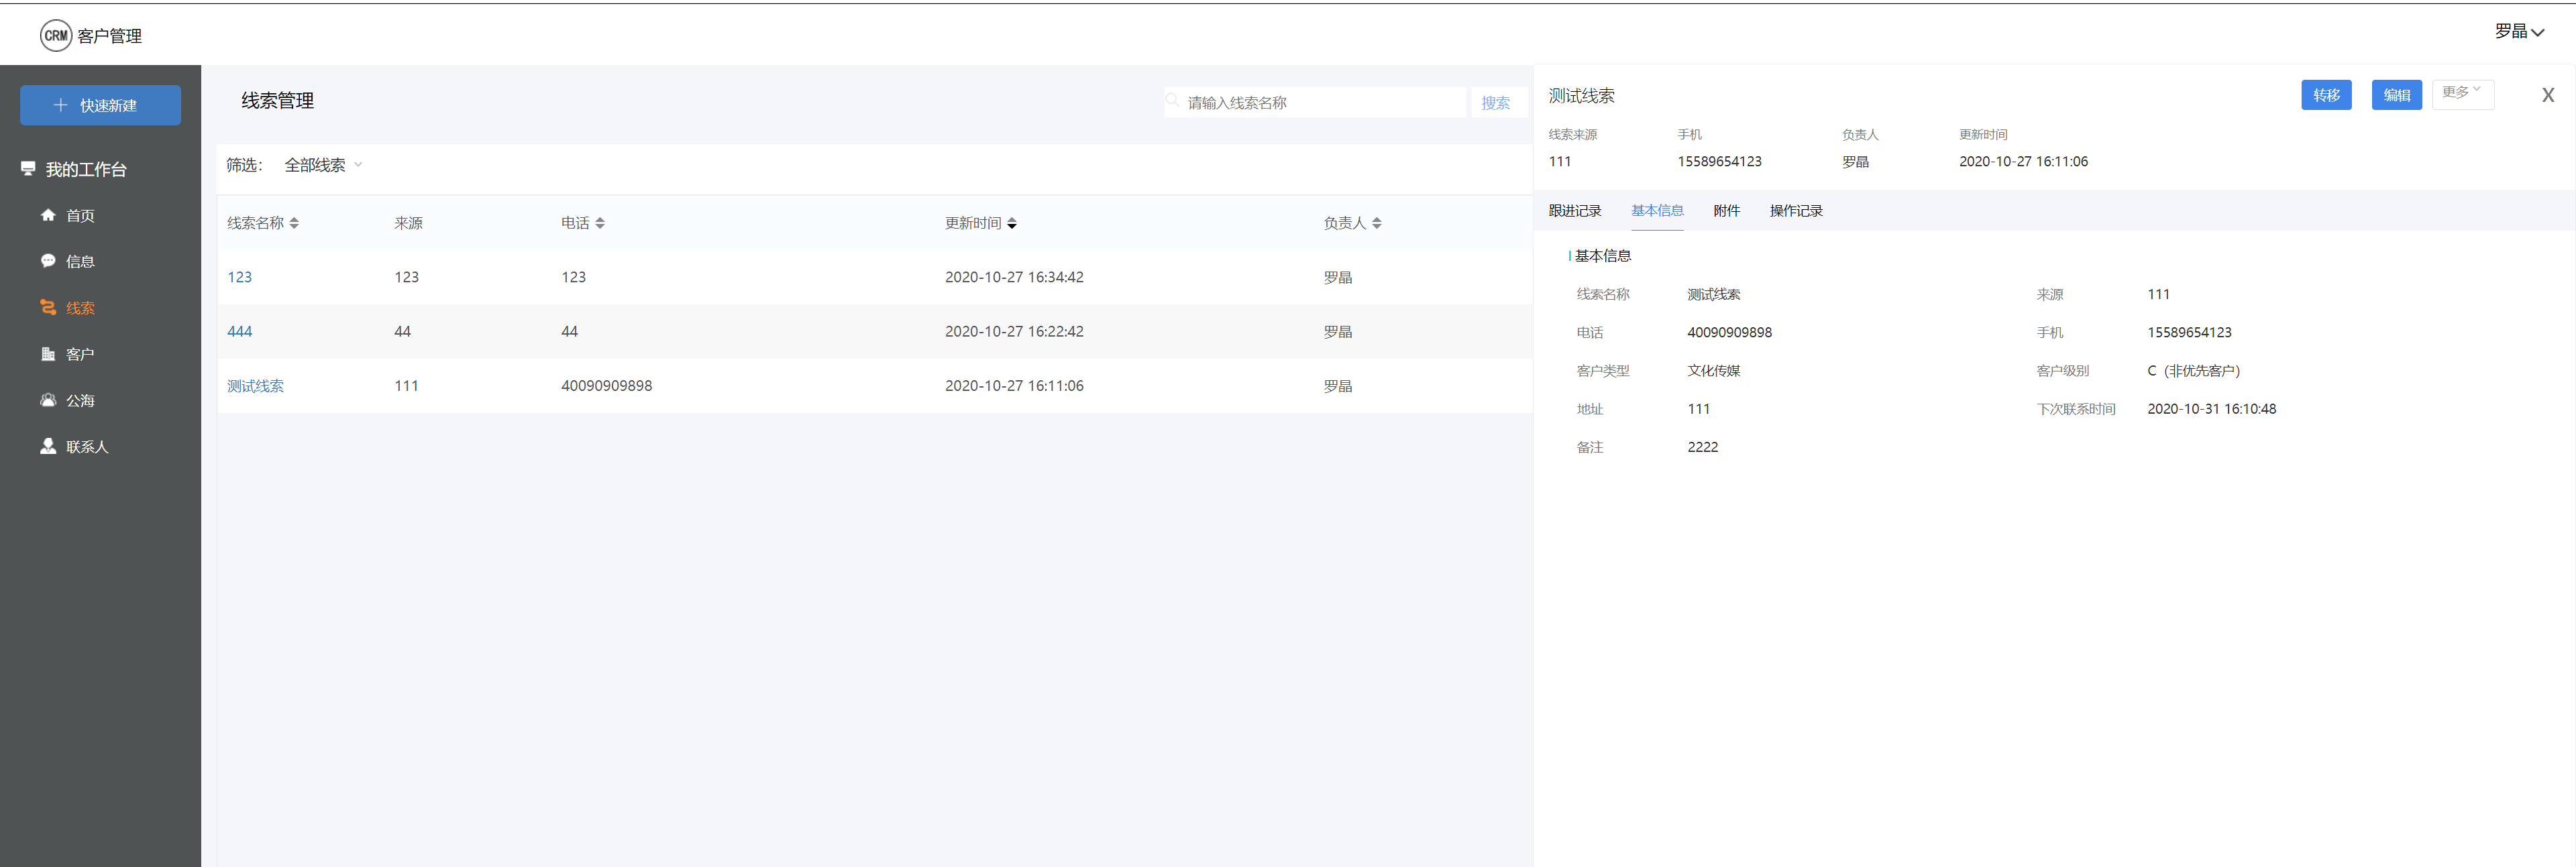Open the 测试线索 lead link

point(255,386)
